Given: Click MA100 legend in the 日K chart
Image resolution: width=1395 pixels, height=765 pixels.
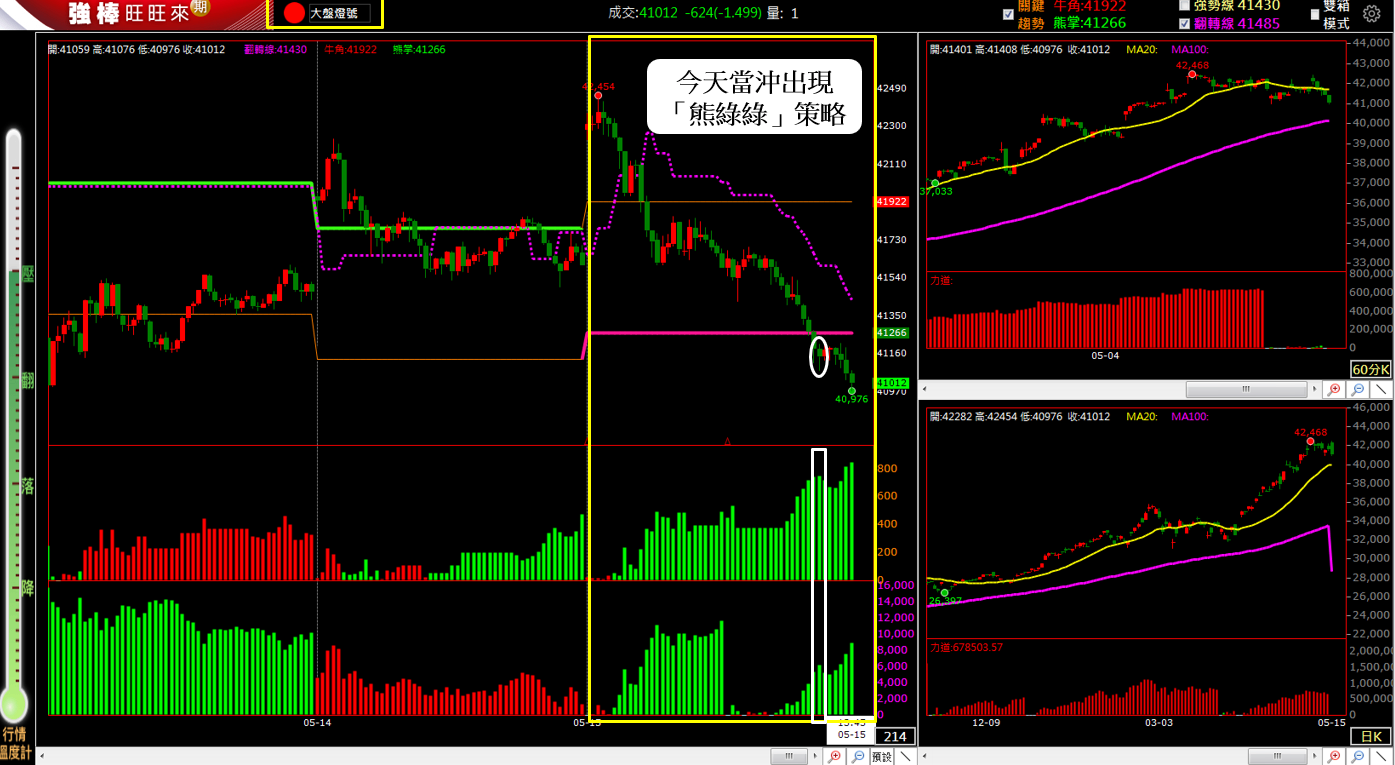Looking at the screenshot, I should pos(1189,416).
